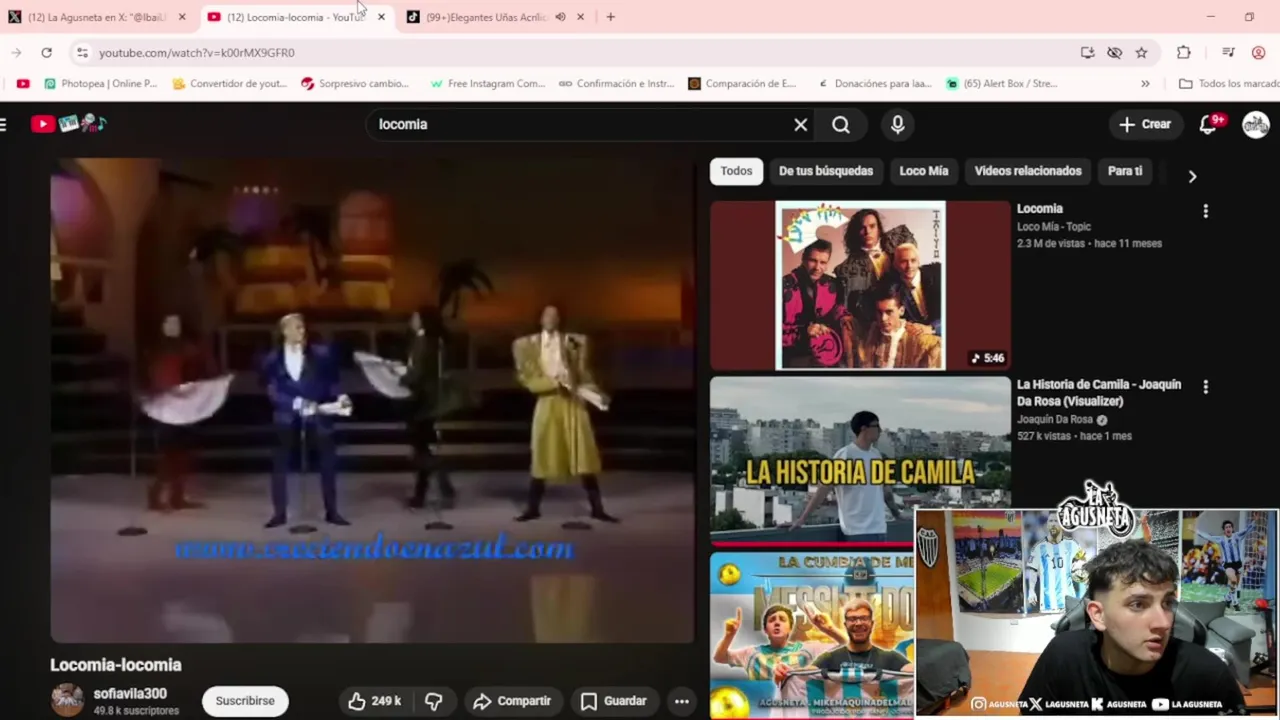1280x720 pixels.
Task: Open the browser profile icon
Action: [x=1258, y=52]
